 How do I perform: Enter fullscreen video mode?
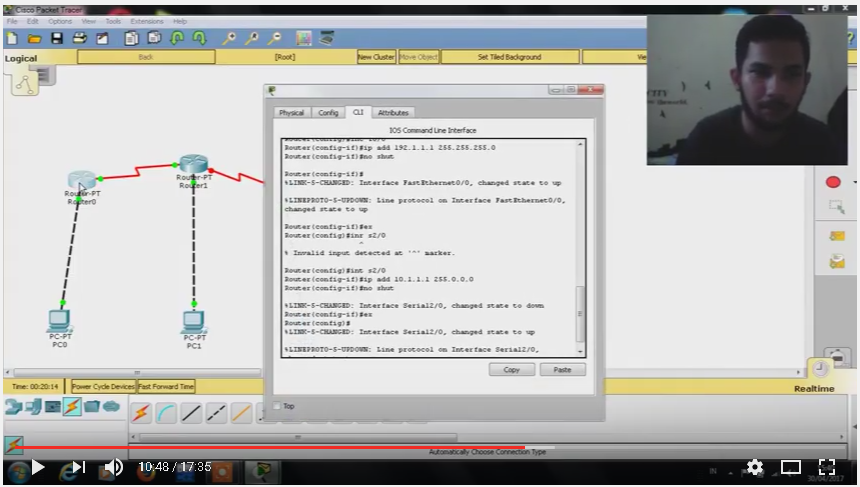tap(827, 467)
